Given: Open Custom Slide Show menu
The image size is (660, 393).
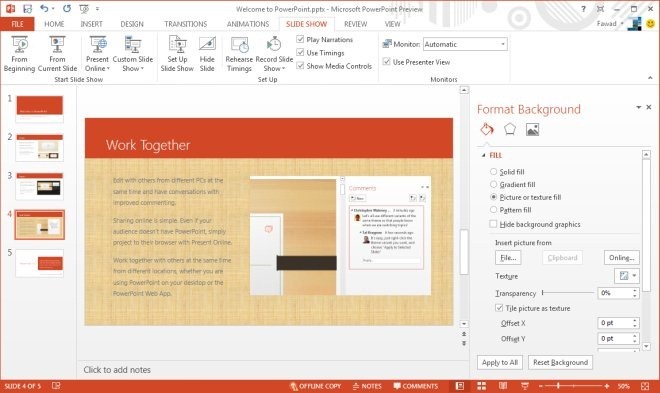Looking at the screenshot, I should (133, 54).
